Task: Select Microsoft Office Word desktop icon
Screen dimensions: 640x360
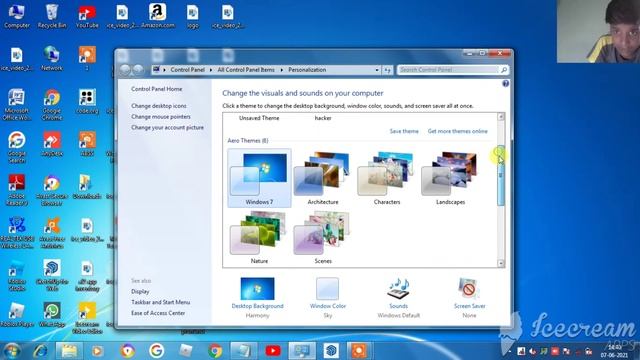Action: click(17, 104)
